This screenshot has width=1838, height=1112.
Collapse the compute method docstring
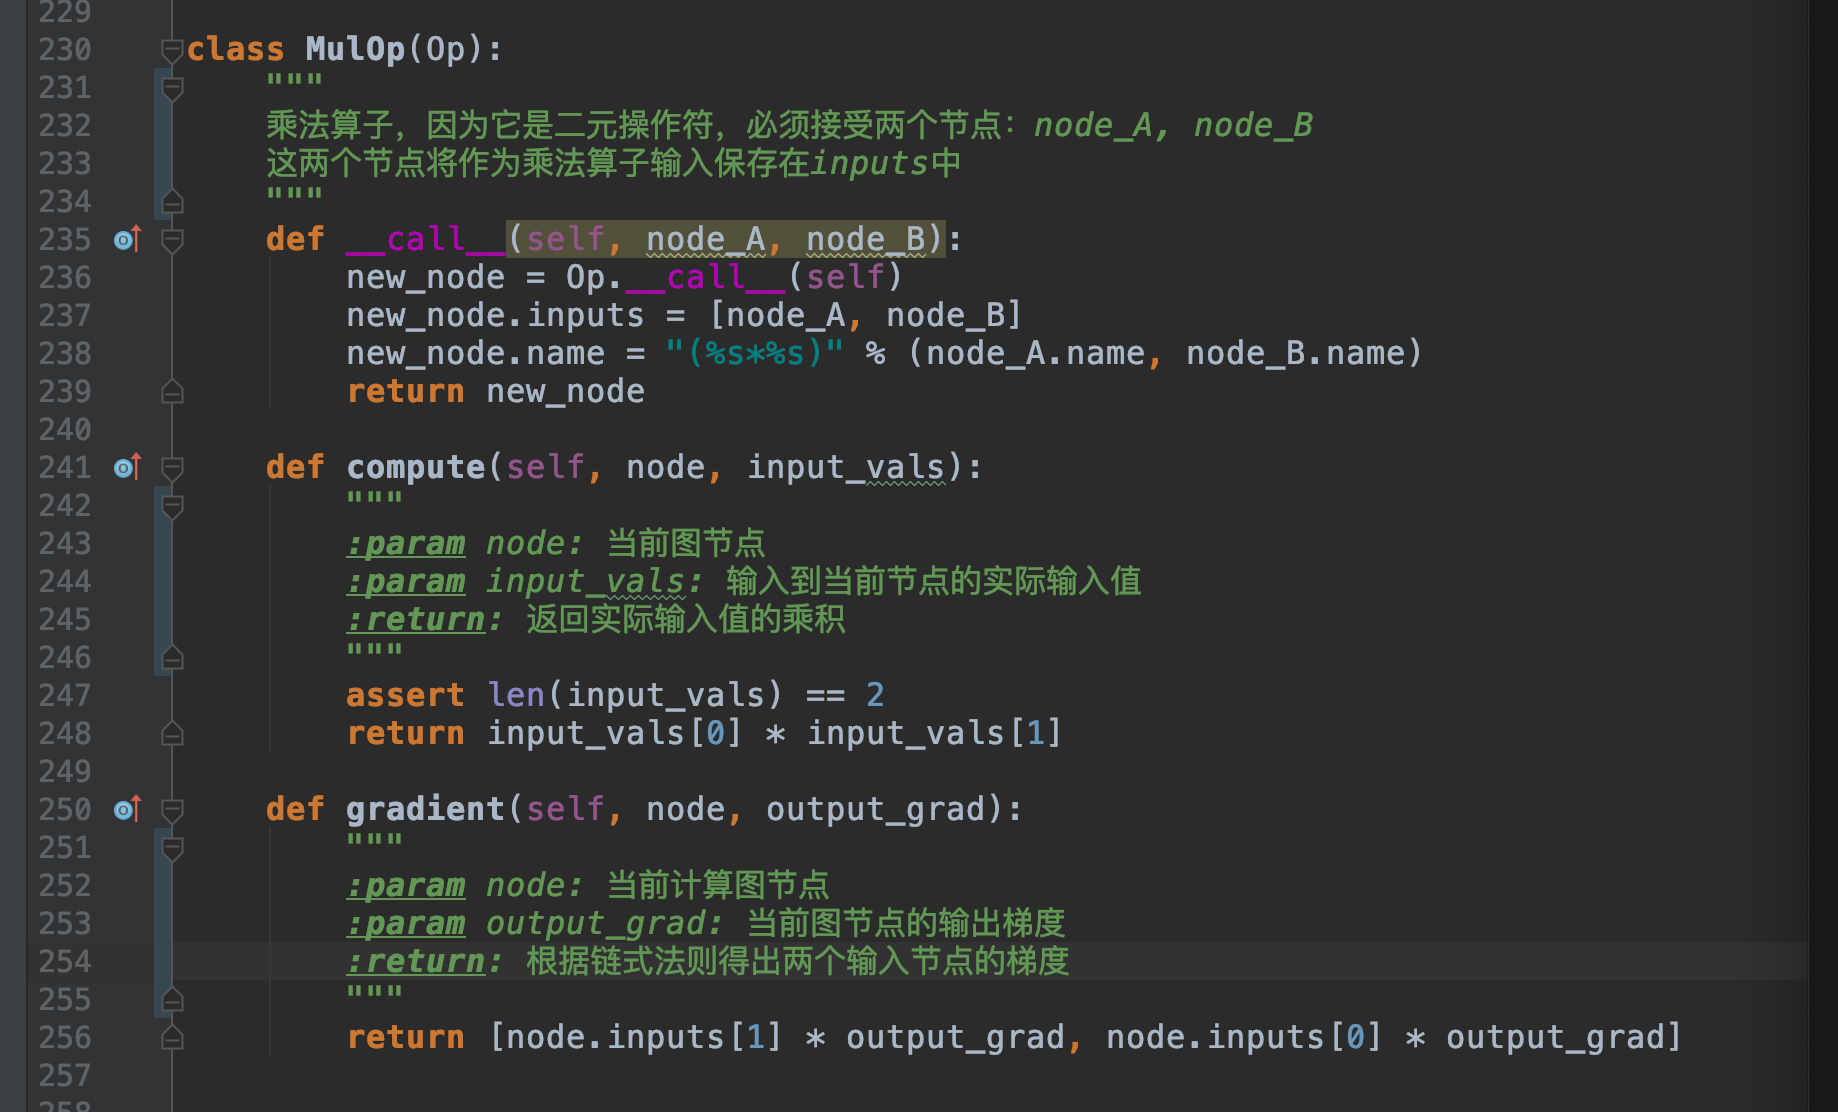(x=172, y=505)
